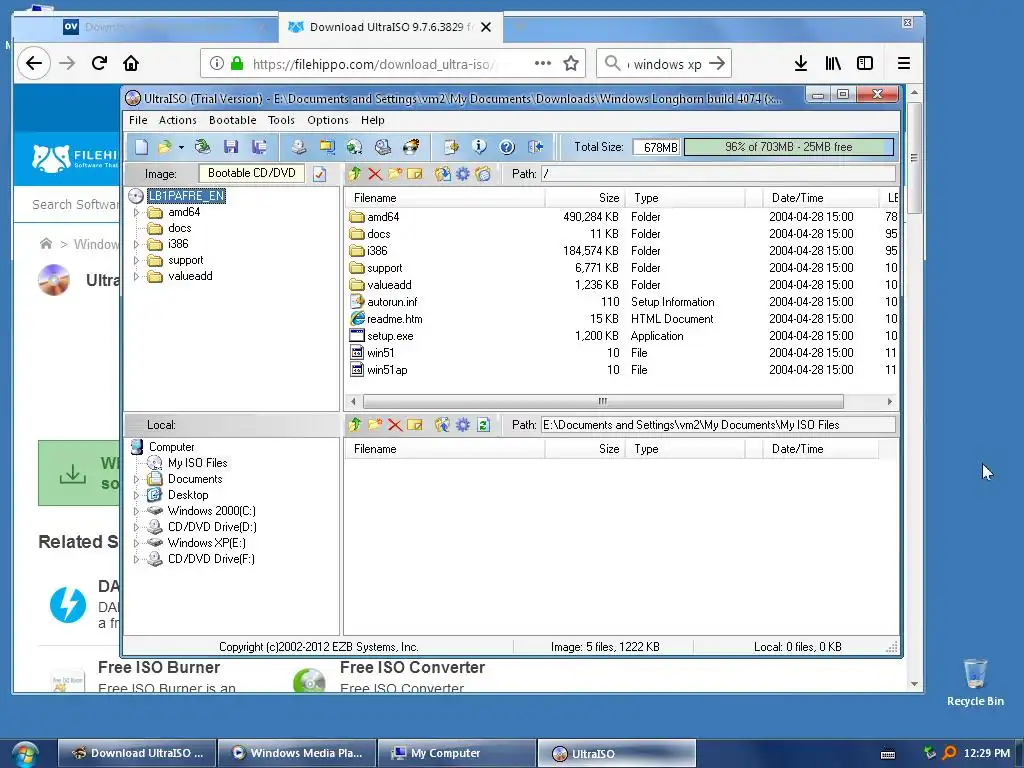Click the Local Path field showing My ISO Files
This screenshot has width=1024, height=768.
pyautogui.click(x=718, y=424)
